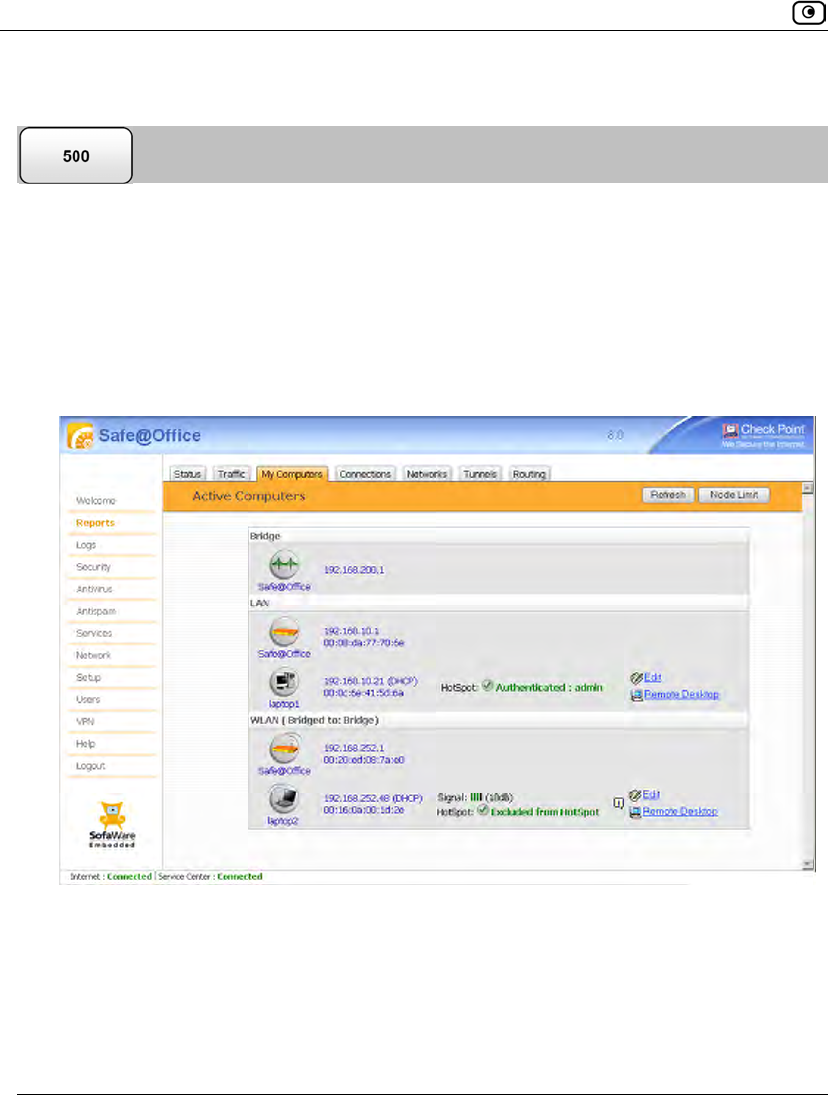The image size is (828, 1095).
Task: Click the Excluded from HotSpot check icon
Action: (x=482, y=810)
